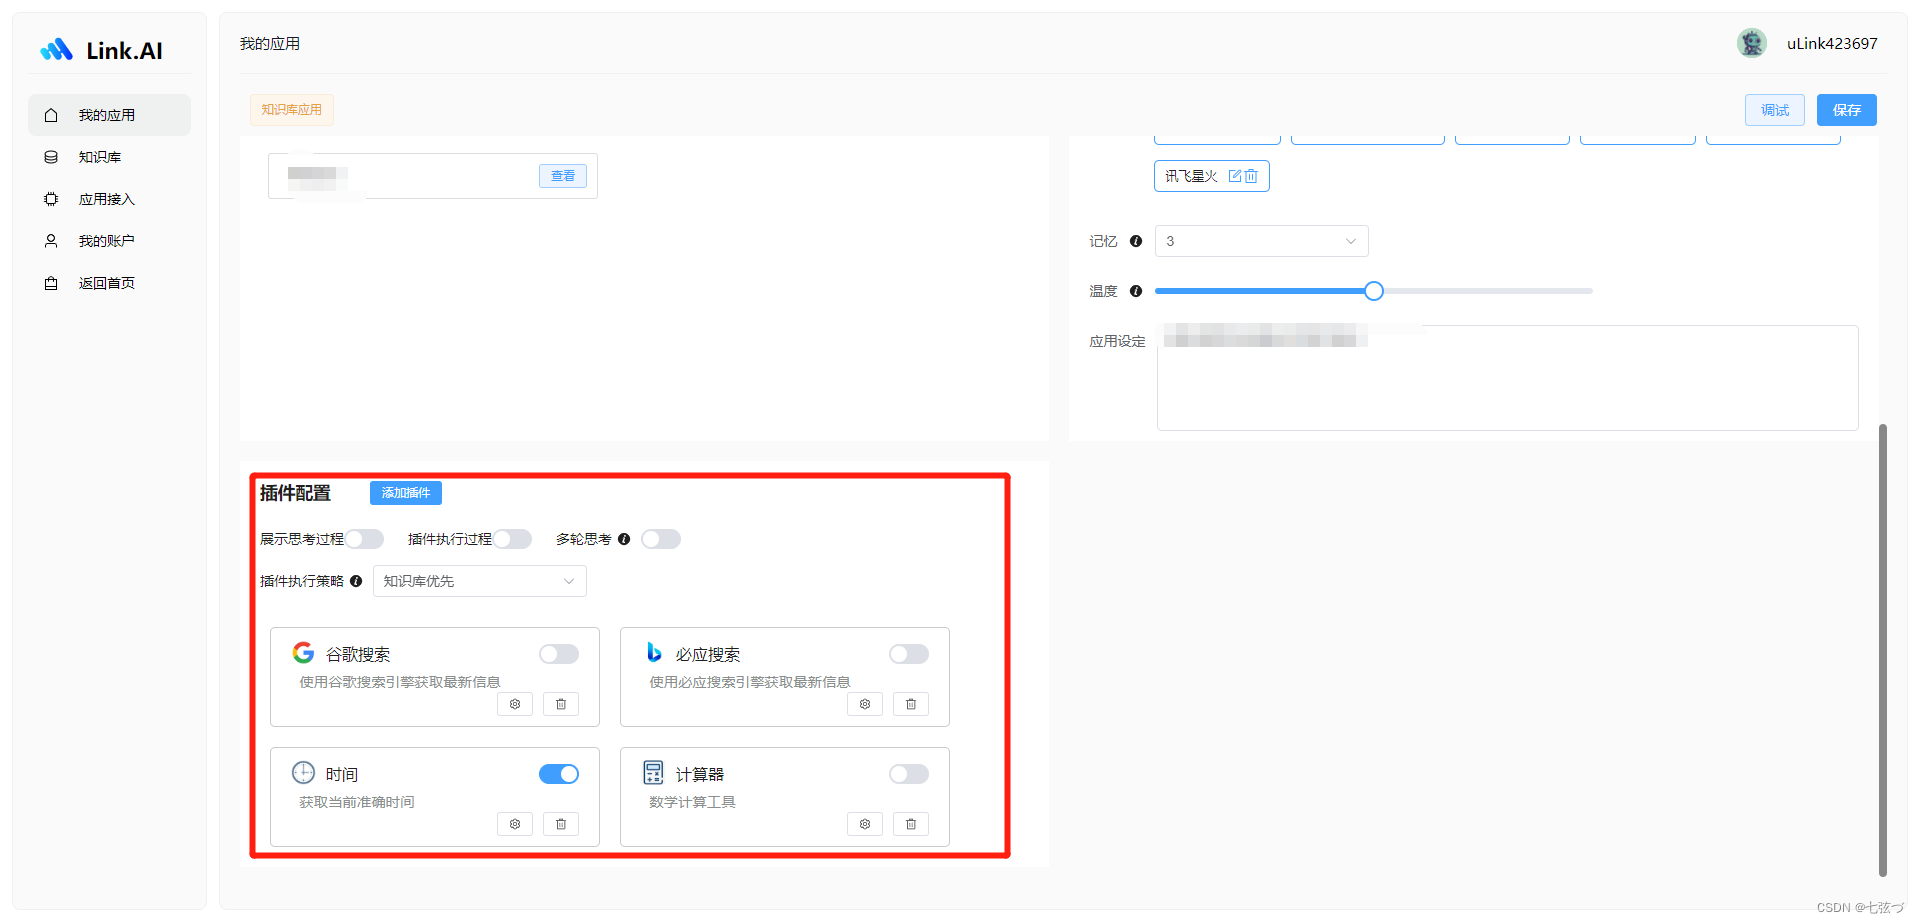Toggle the 展示思考过程 switch

point(364,539)
